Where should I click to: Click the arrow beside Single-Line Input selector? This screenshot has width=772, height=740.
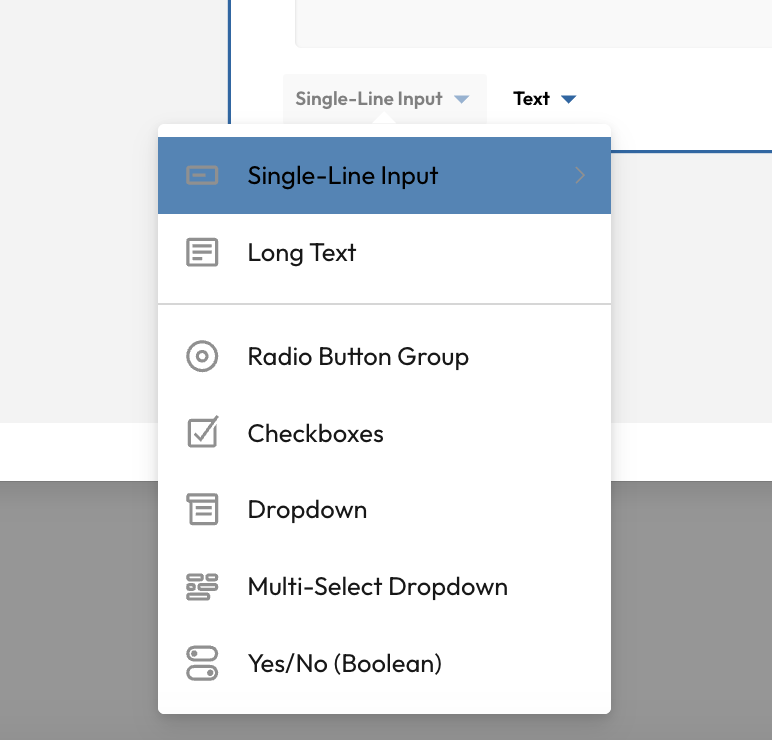[461, 99]
